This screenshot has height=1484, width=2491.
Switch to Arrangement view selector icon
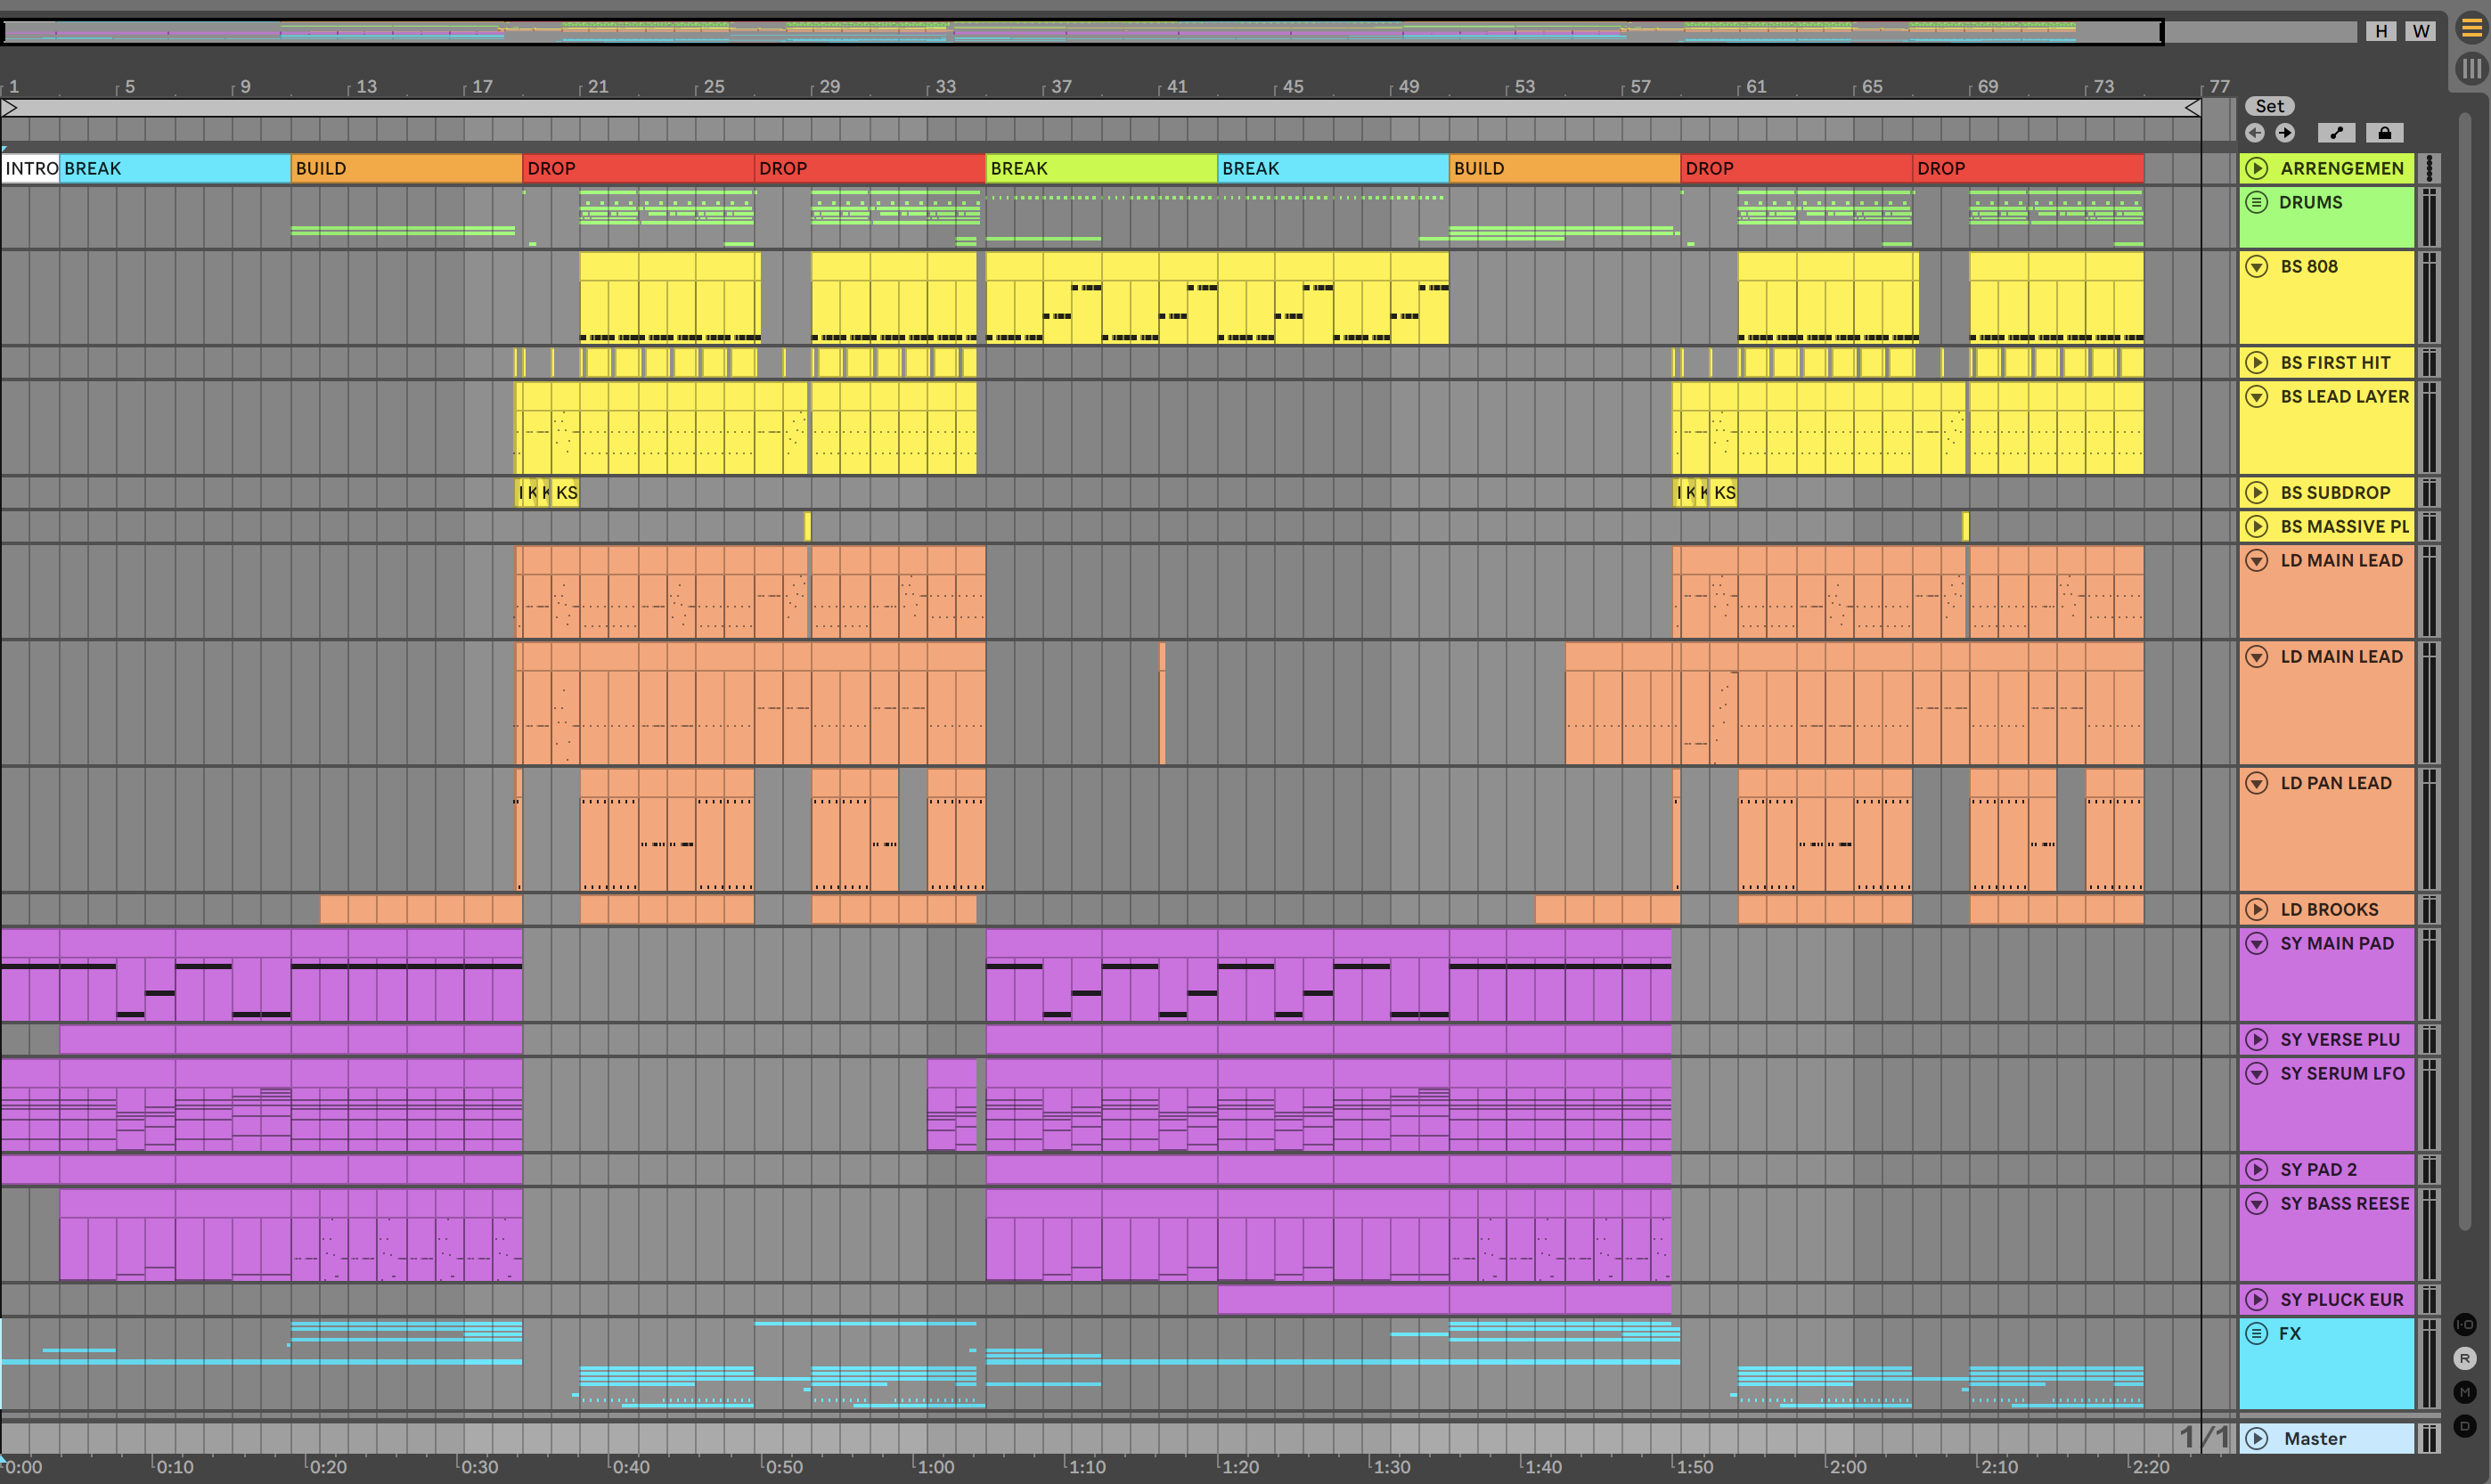(2471, 28)
